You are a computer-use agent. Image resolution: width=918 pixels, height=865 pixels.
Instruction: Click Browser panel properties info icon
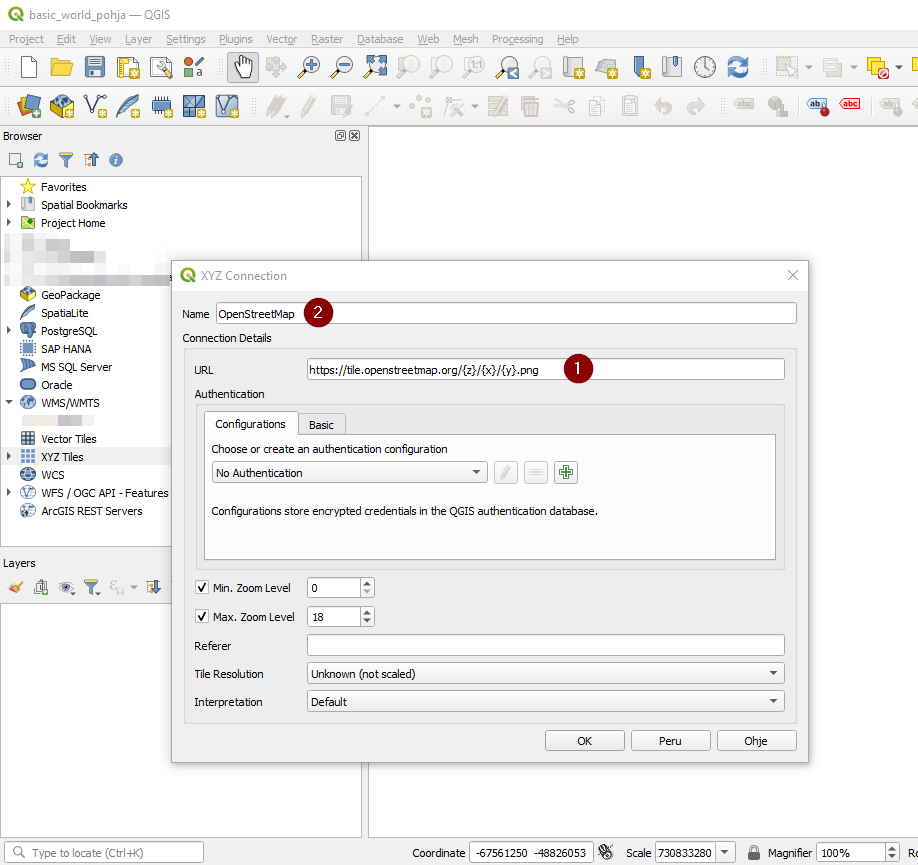tap(116, 160)
